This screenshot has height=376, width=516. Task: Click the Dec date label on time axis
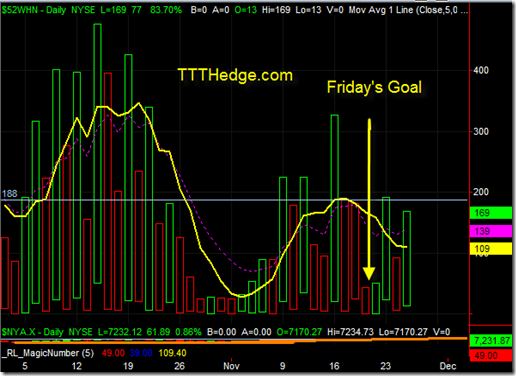point(448,366)
